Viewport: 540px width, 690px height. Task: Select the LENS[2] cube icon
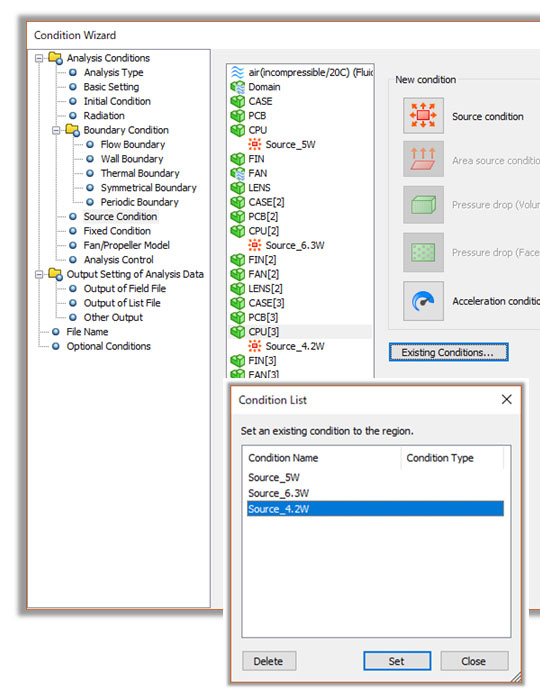(x=238, y=289)
